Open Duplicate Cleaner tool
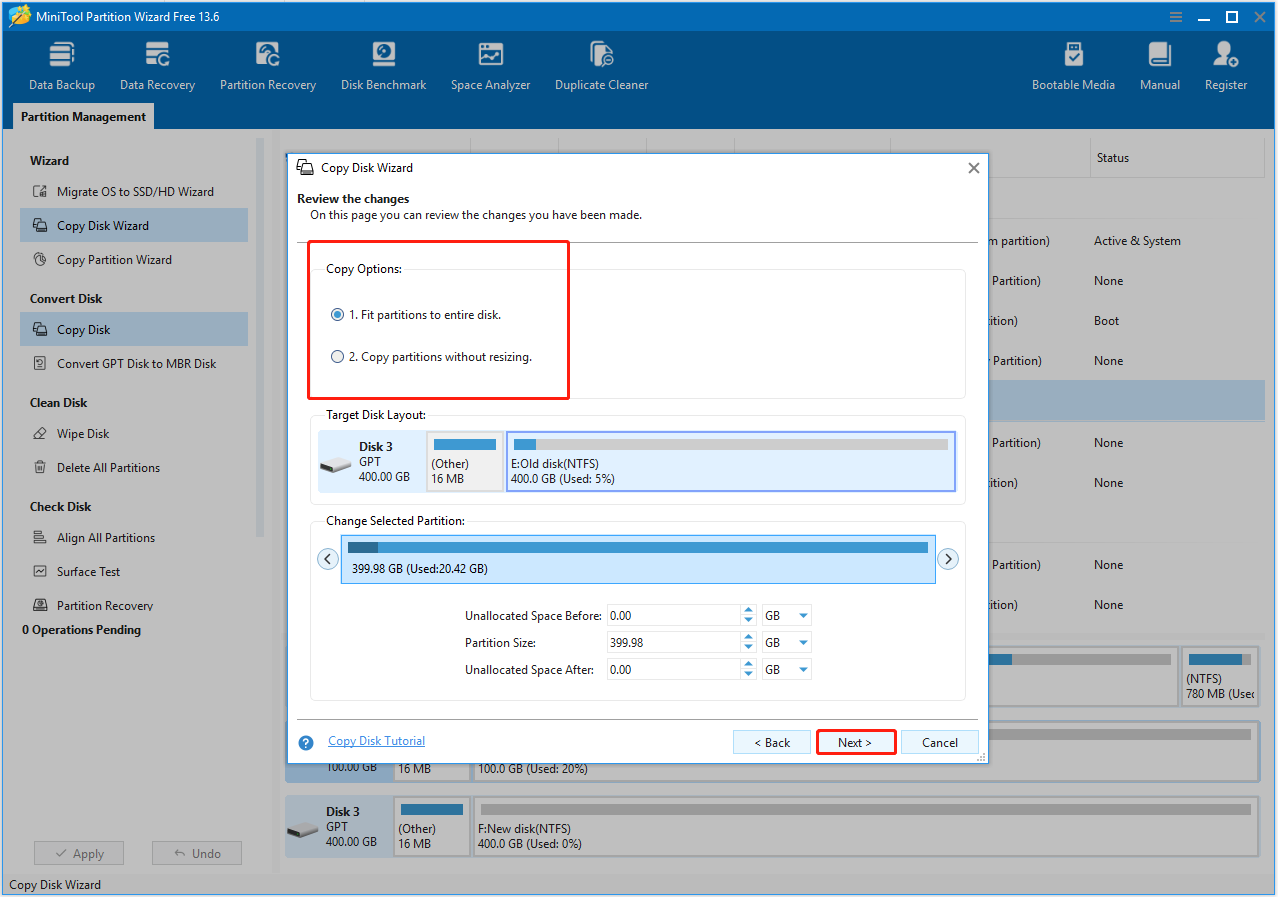The image size is (1278, 897). click(602, 66)
